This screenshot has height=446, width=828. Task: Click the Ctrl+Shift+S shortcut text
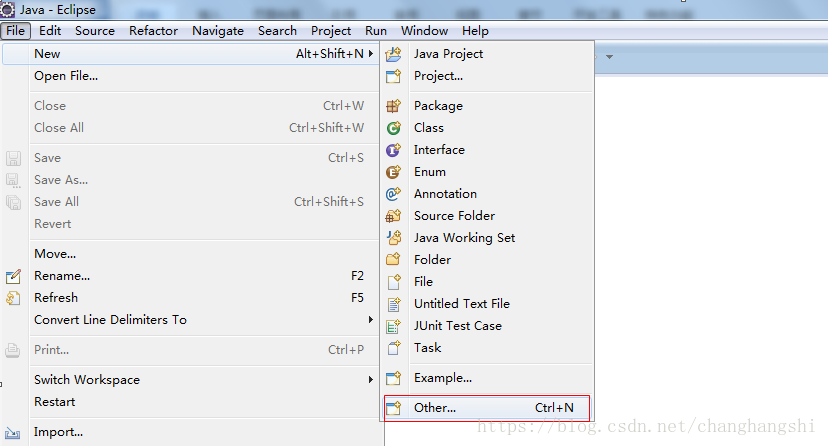click(328, 202)
